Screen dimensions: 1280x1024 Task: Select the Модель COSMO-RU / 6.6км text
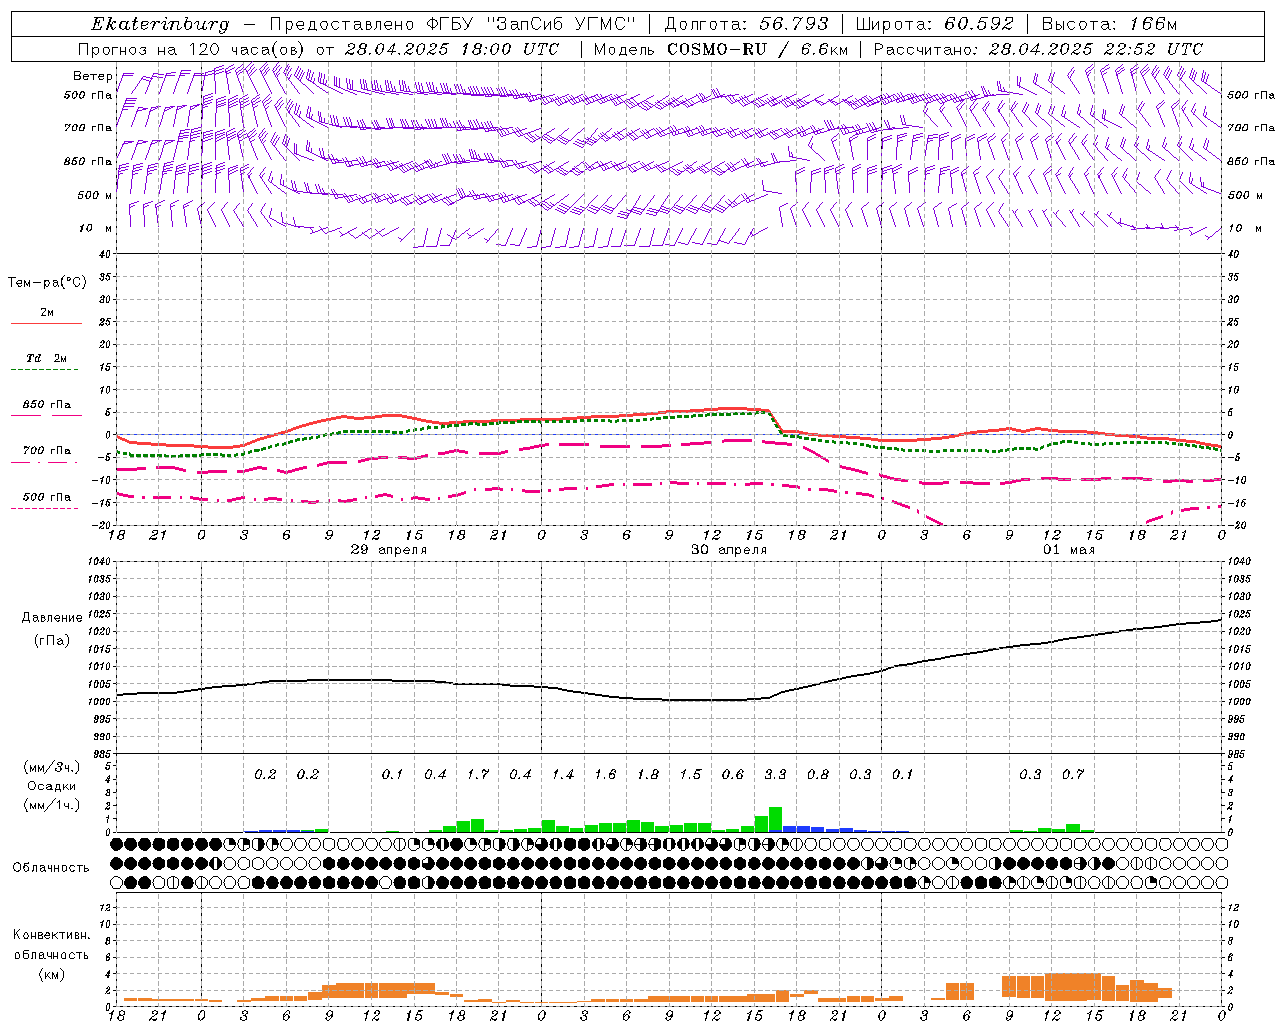(721, 48)
